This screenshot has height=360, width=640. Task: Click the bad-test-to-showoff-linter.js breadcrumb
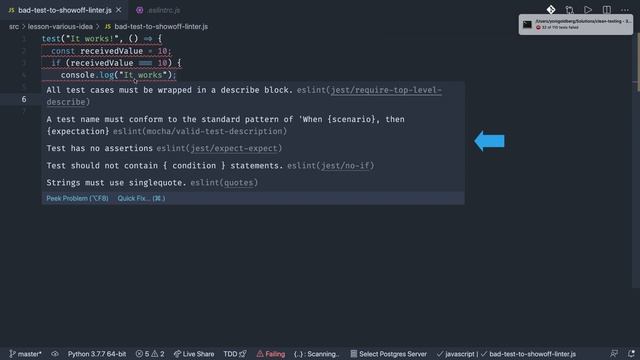161,27
